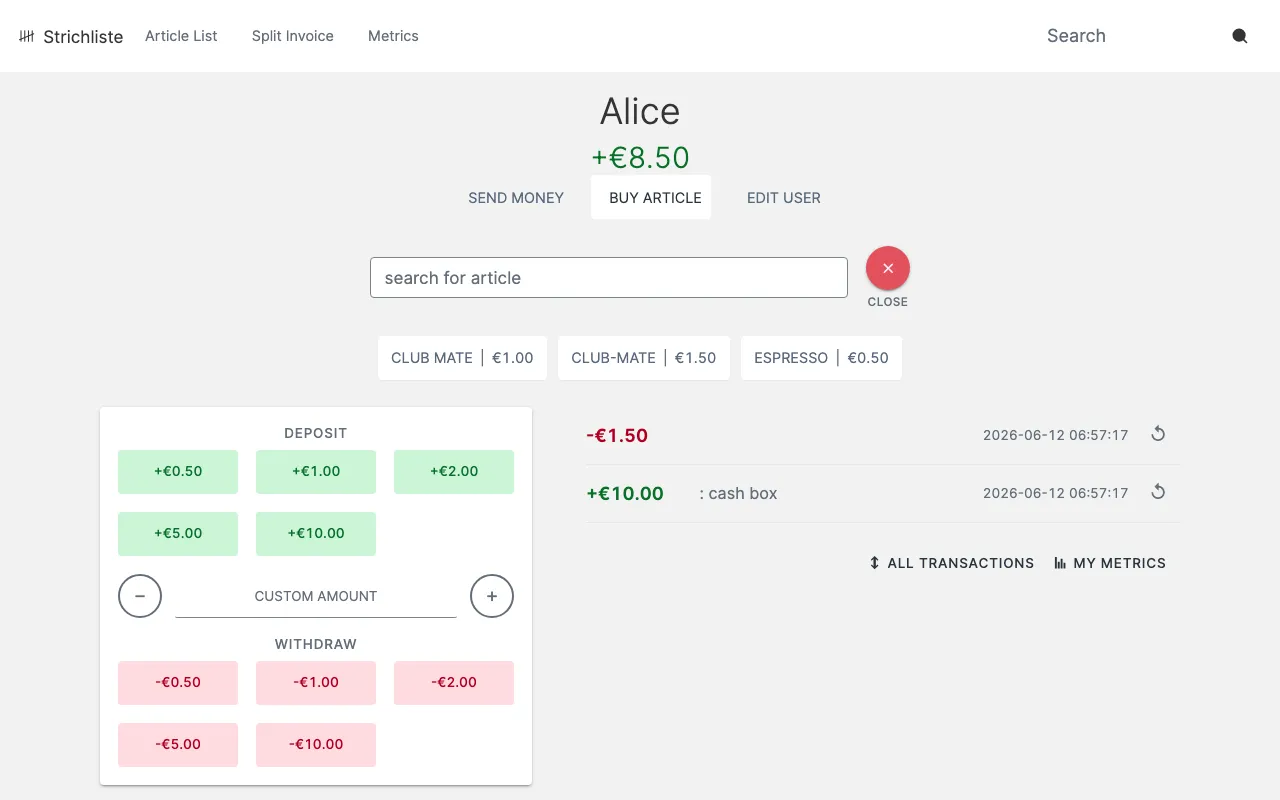Click the search magnifier icon
The width and height of the screenshot is (1280, 800).
1239,36
